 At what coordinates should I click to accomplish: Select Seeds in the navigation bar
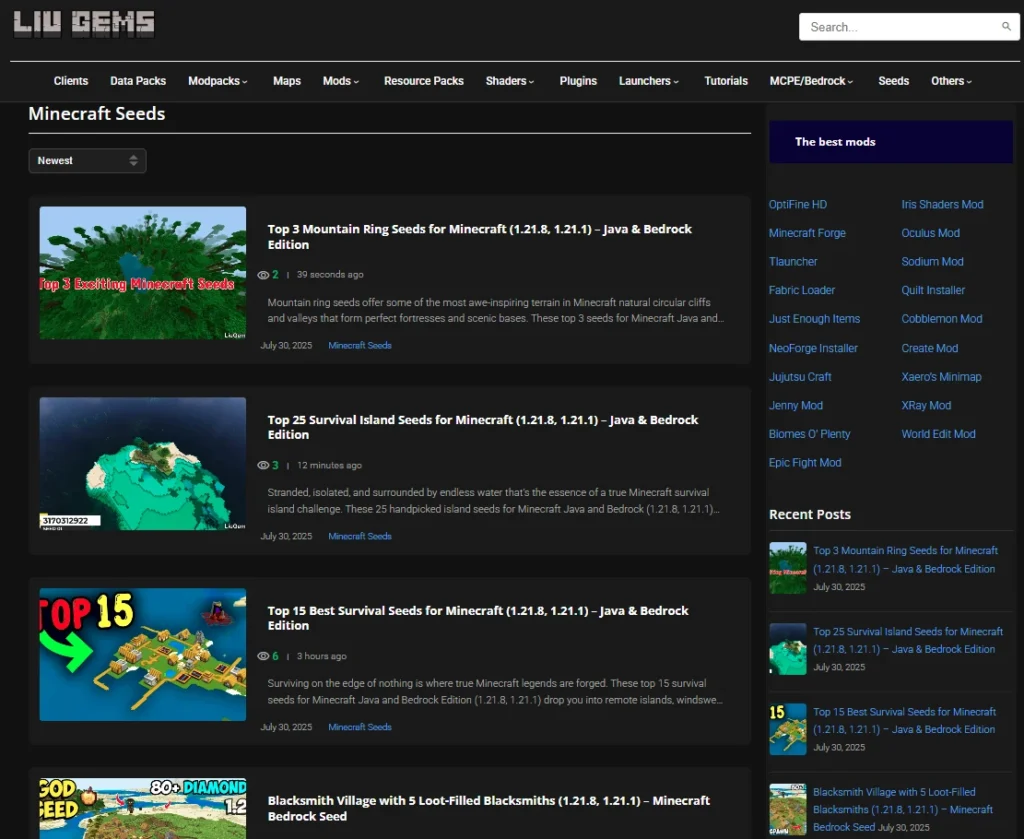click(x=893, y=81)
